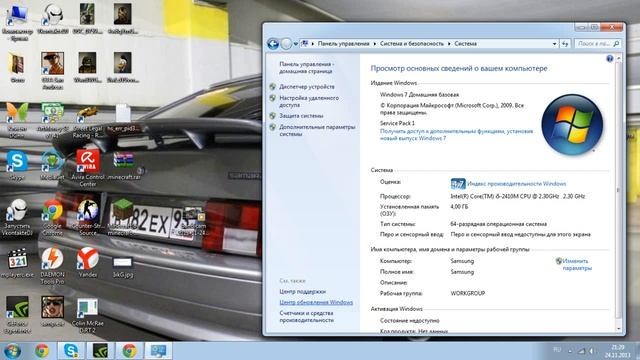
Task: Open Skype desktop shortcut
Action: point(17,165)
